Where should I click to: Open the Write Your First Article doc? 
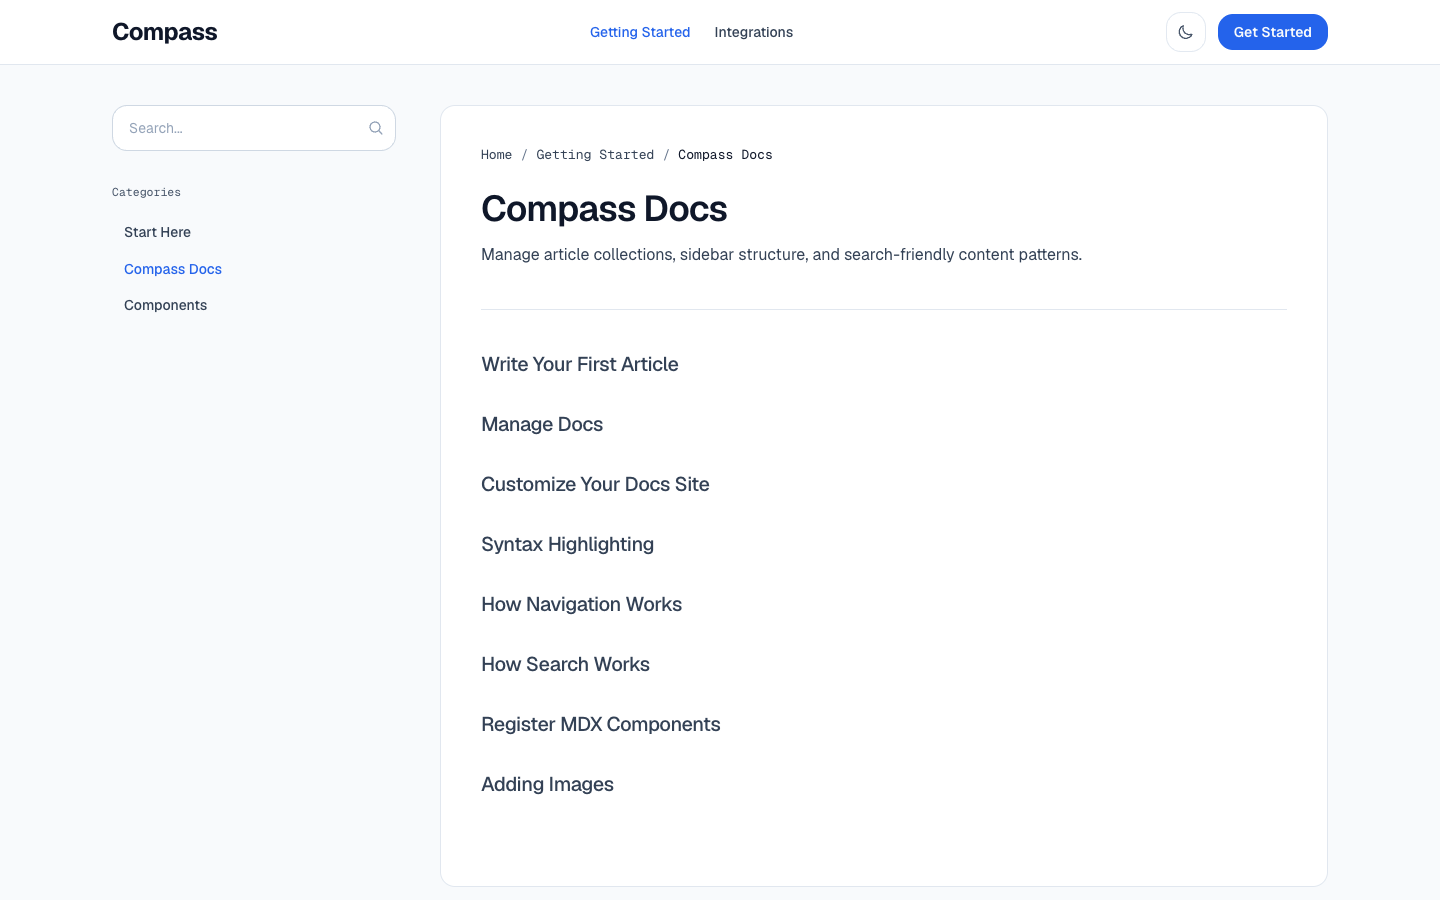[580, 364]
